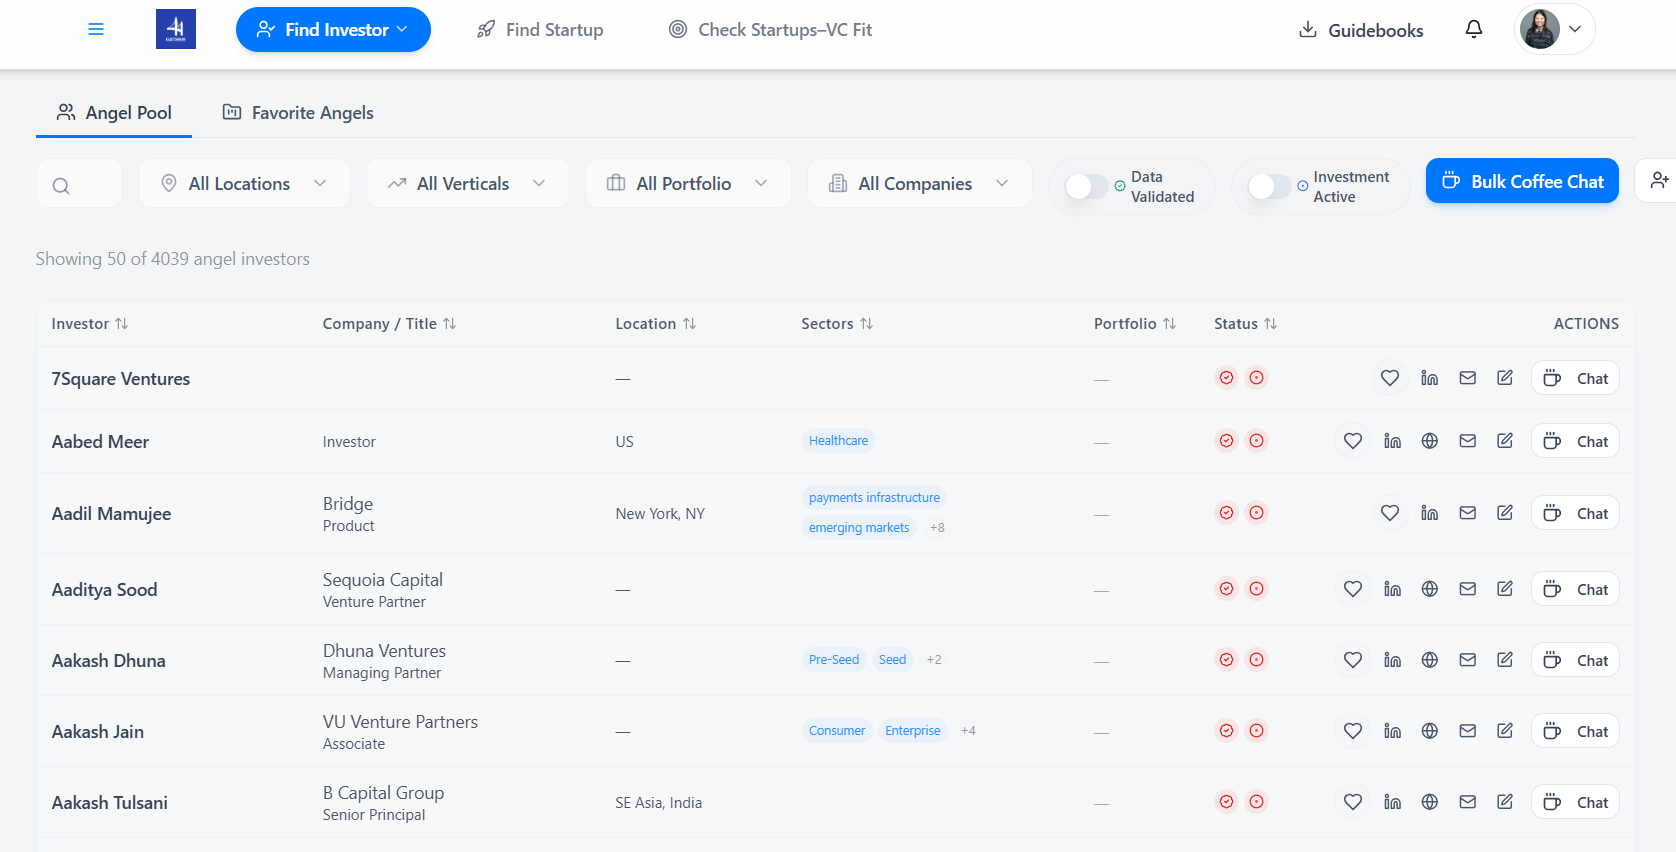Favorite Aakash Dhuna with heart icon
This screenshot has height=852, width=1676.
coord(1353,660)
